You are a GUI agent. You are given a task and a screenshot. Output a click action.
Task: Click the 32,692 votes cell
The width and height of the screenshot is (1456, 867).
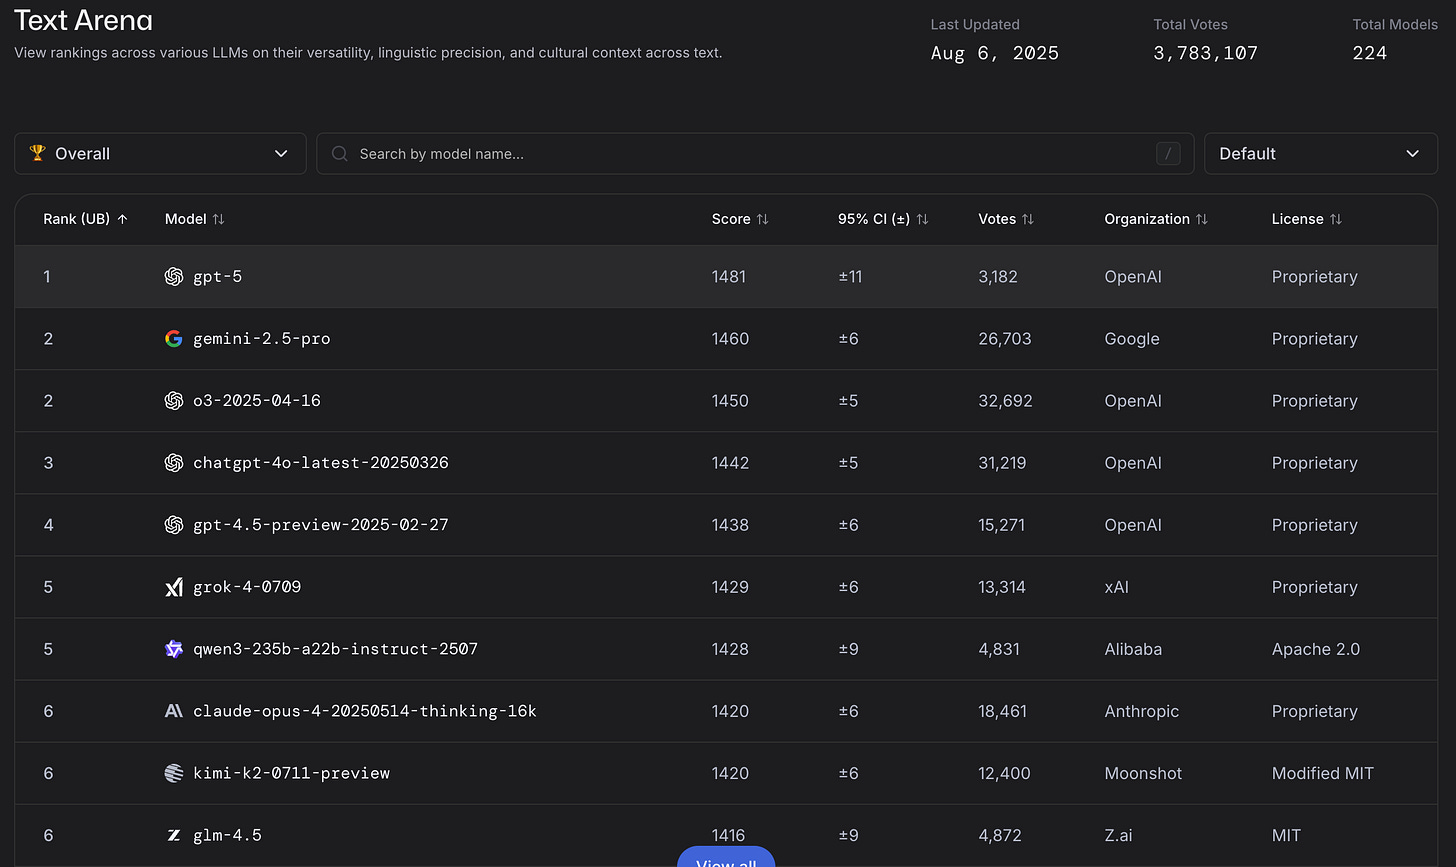coord(1005,401)
